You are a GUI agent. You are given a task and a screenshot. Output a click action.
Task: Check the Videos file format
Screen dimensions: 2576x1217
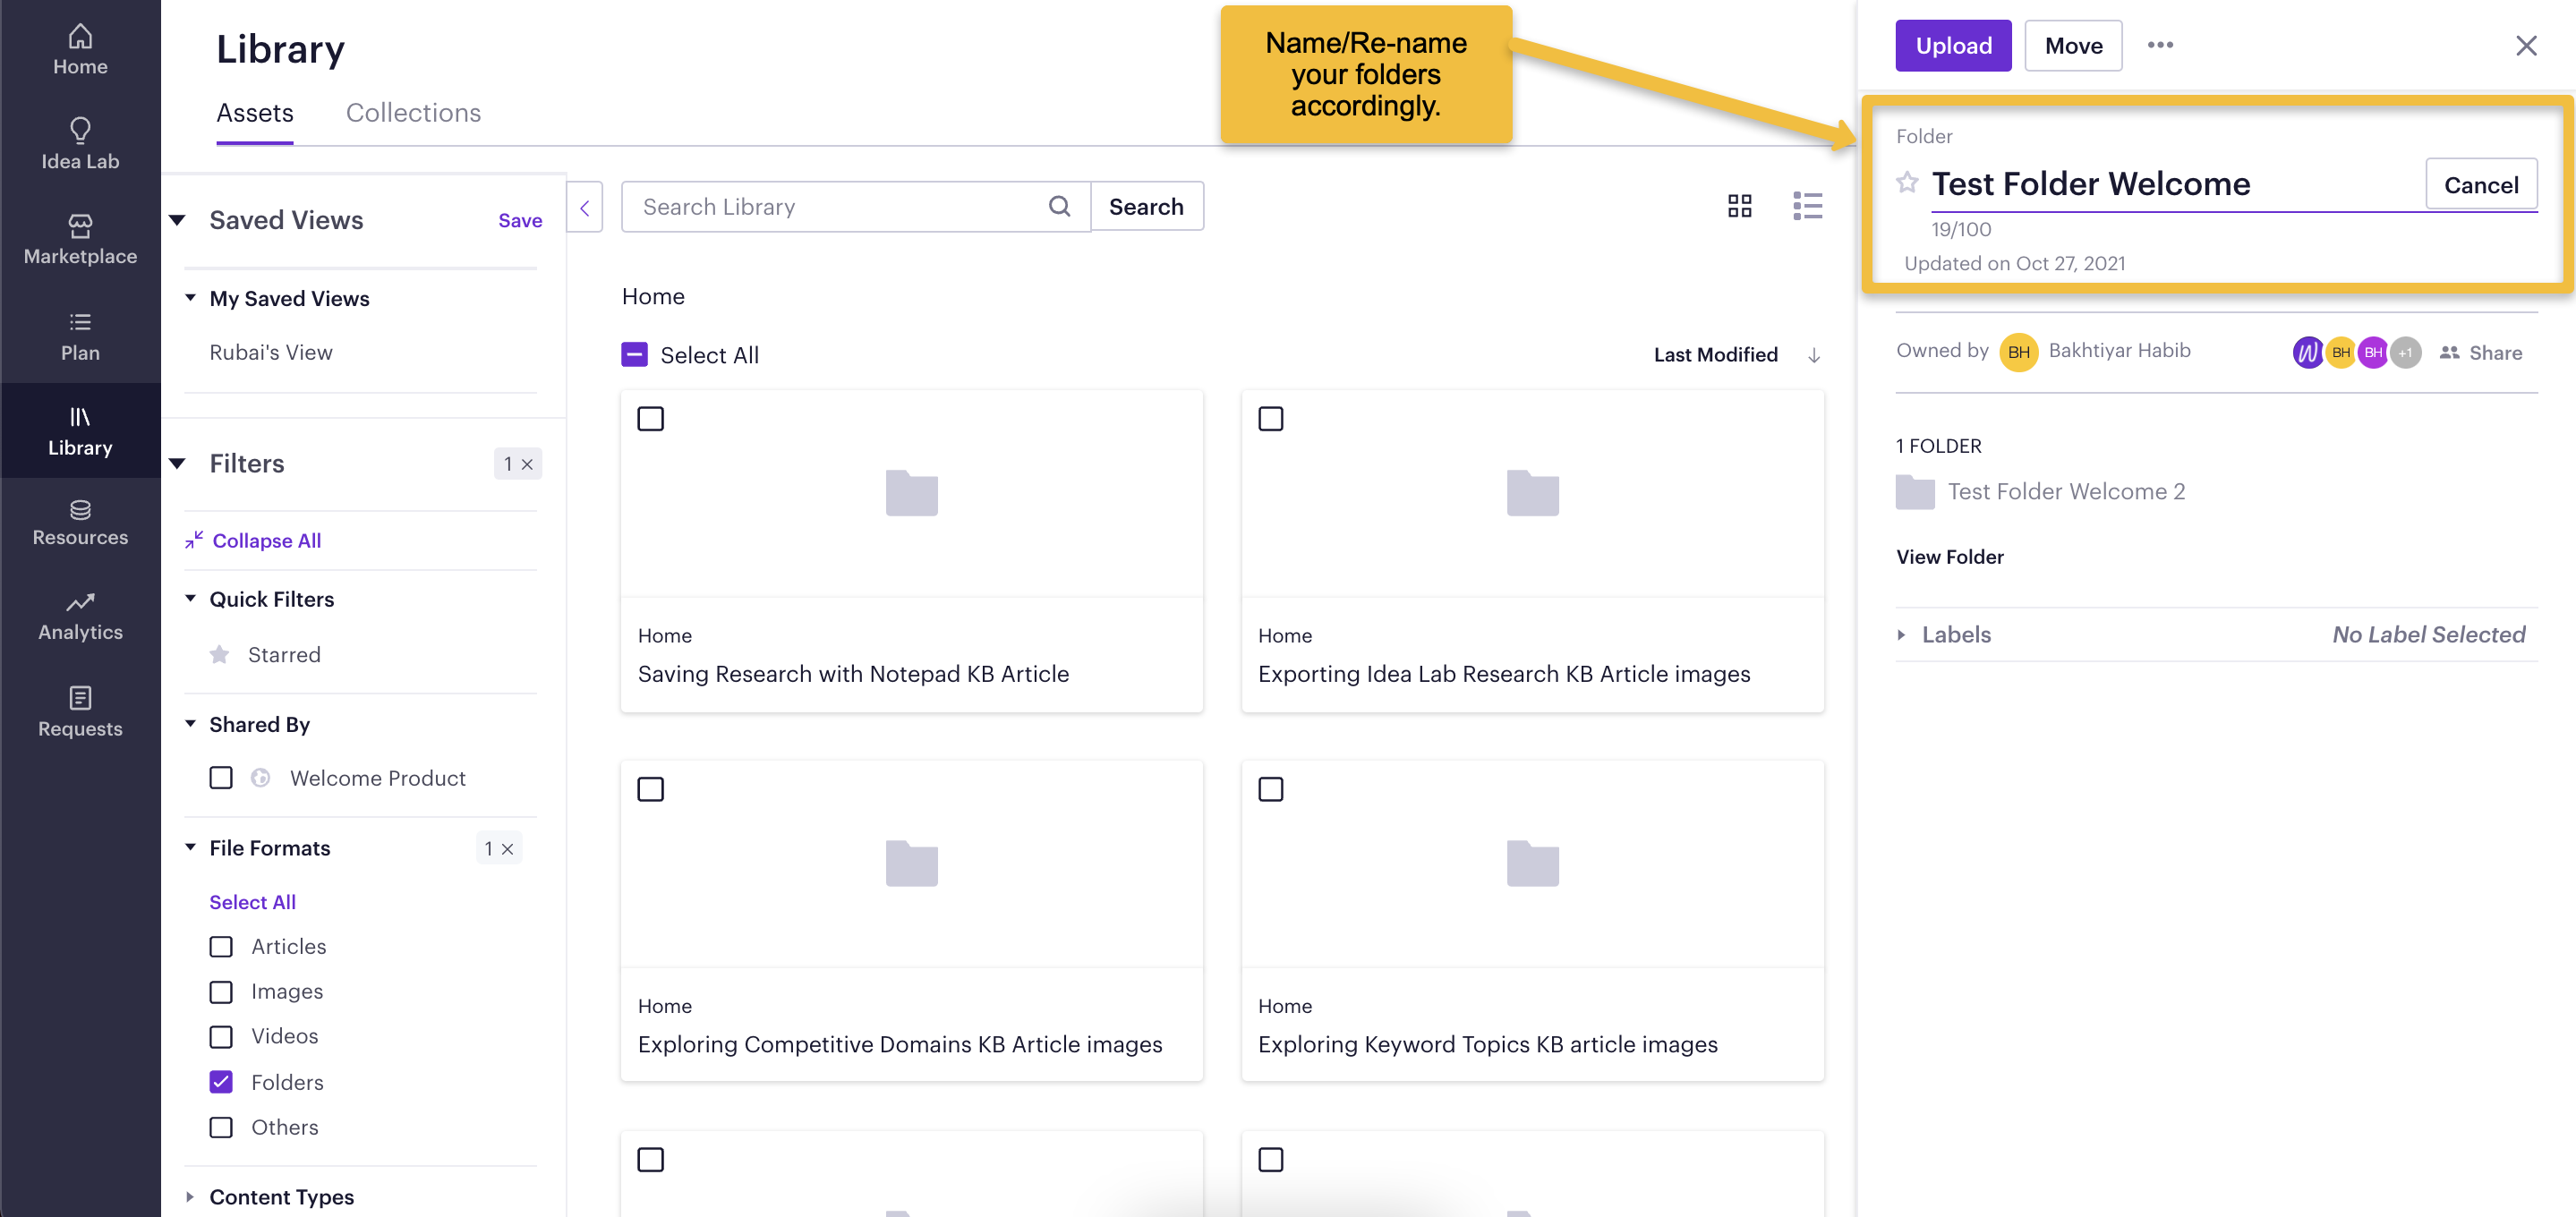tap(221, 1036)
